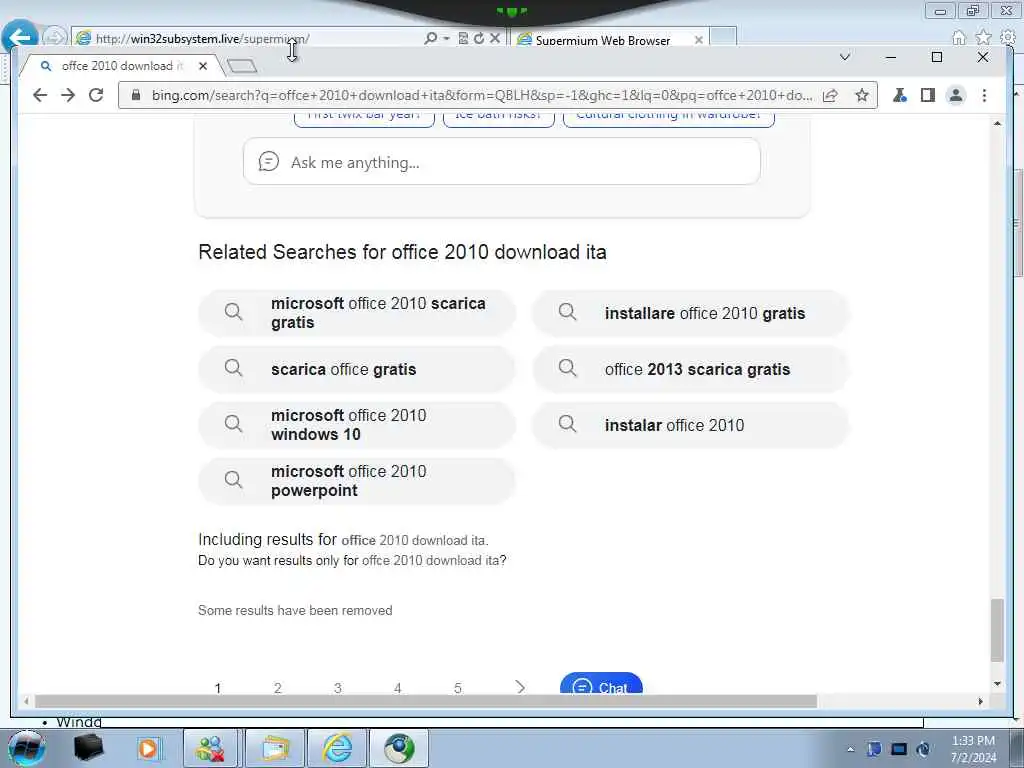Open the black box taskbar icon

[x=88, y=748]
